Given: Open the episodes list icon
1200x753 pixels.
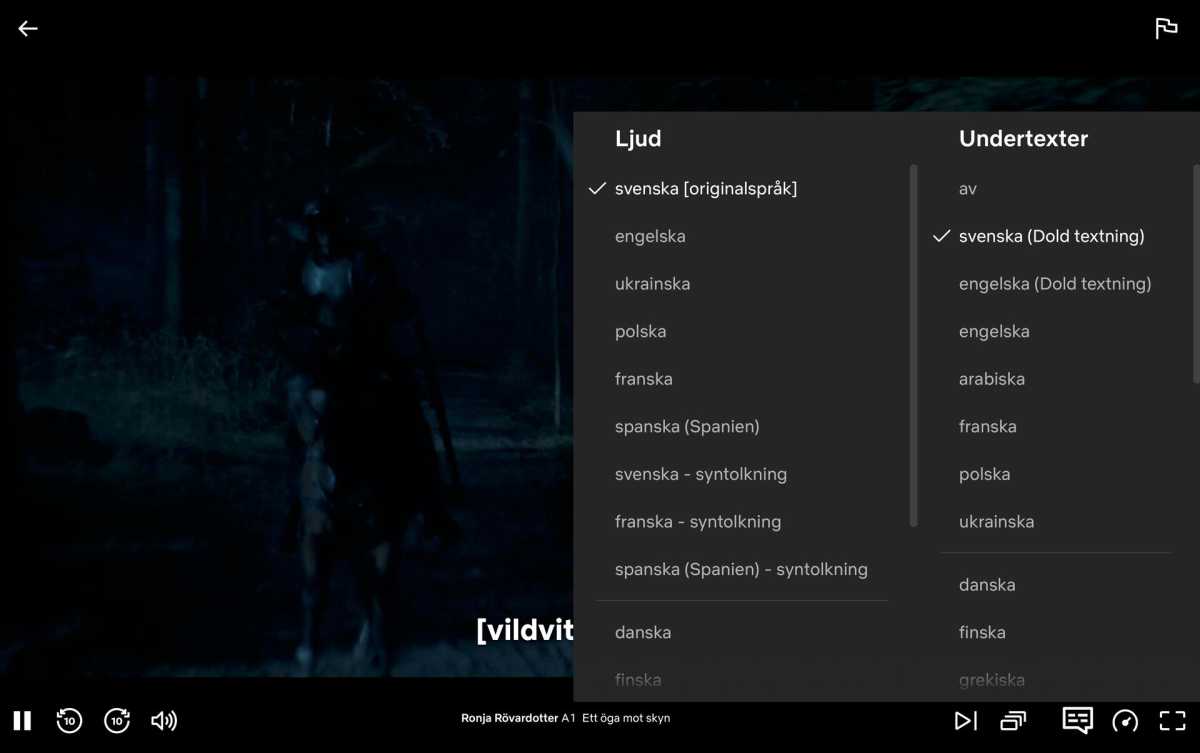Looking at the screenshot, I should coord(1013,720).
